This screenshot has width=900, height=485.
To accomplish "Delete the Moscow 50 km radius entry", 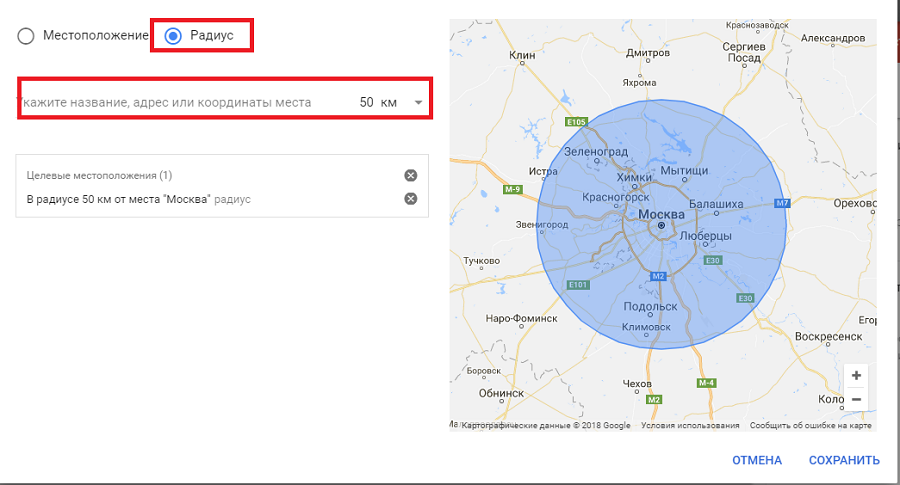I will click(410, 198).
